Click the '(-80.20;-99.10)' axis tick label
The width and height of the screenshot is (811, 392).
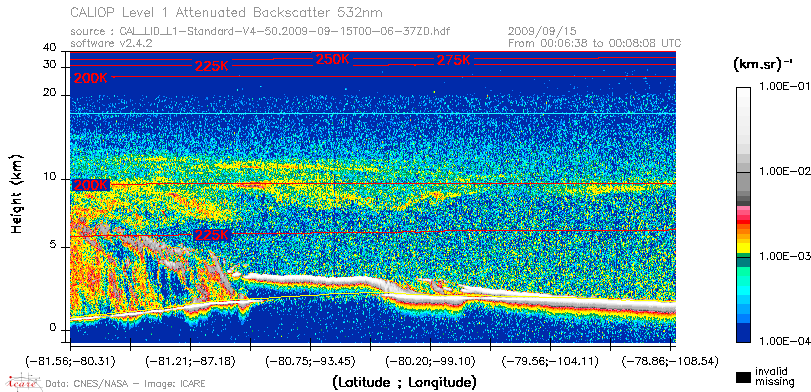(431, 361)
